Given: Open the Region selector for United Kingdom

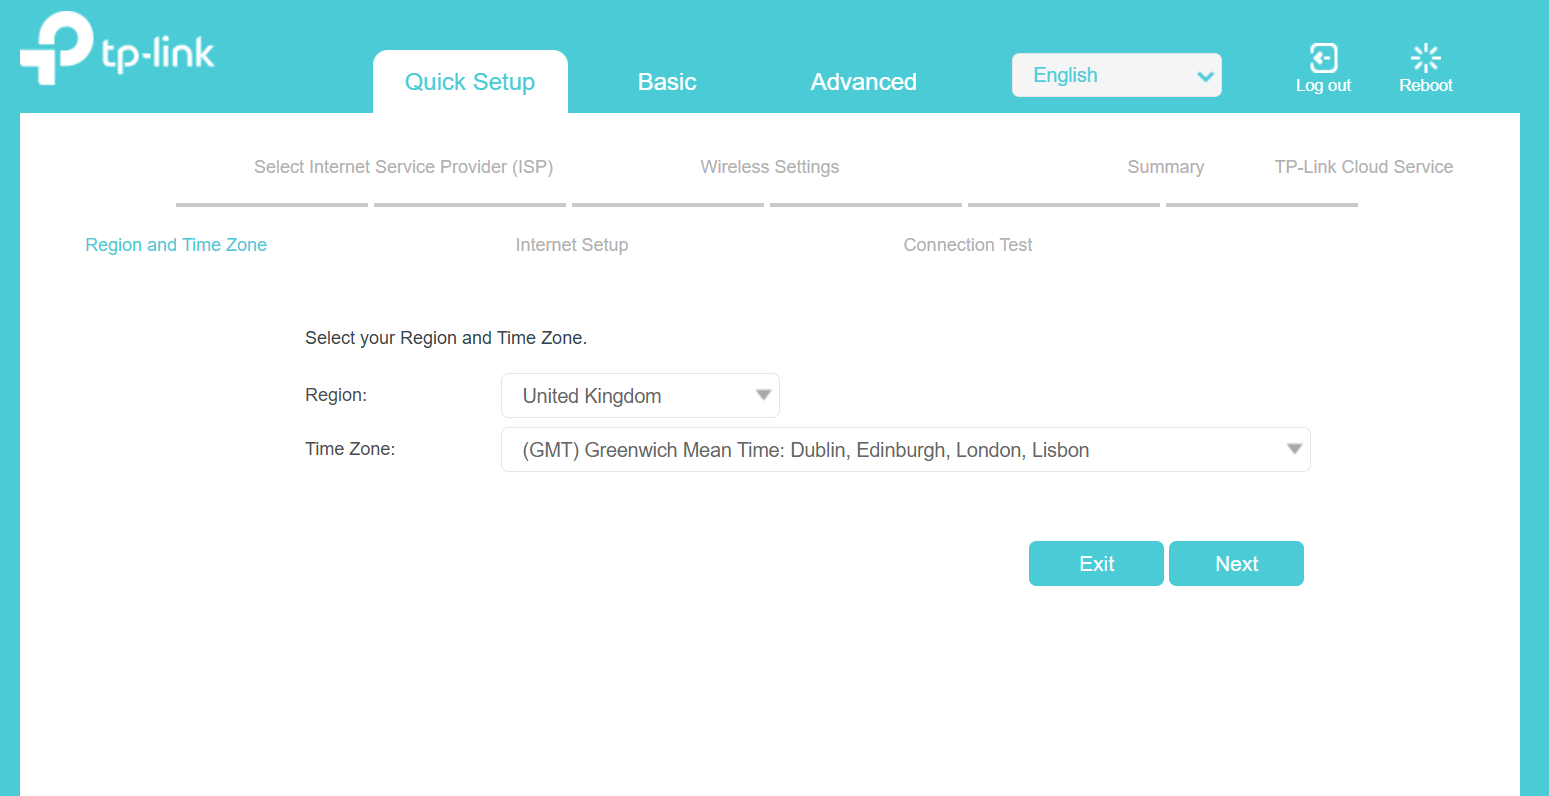Looking at the screenshot, I should click(x=640, y=395).
